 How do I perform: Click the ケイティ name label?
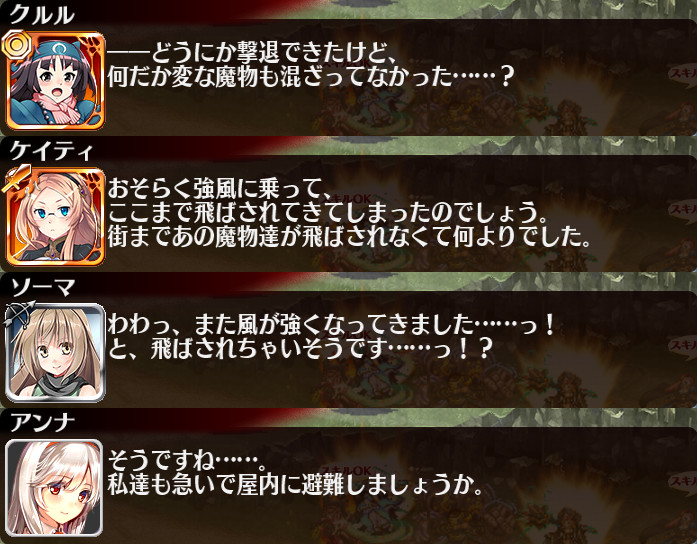coord(52,151)
